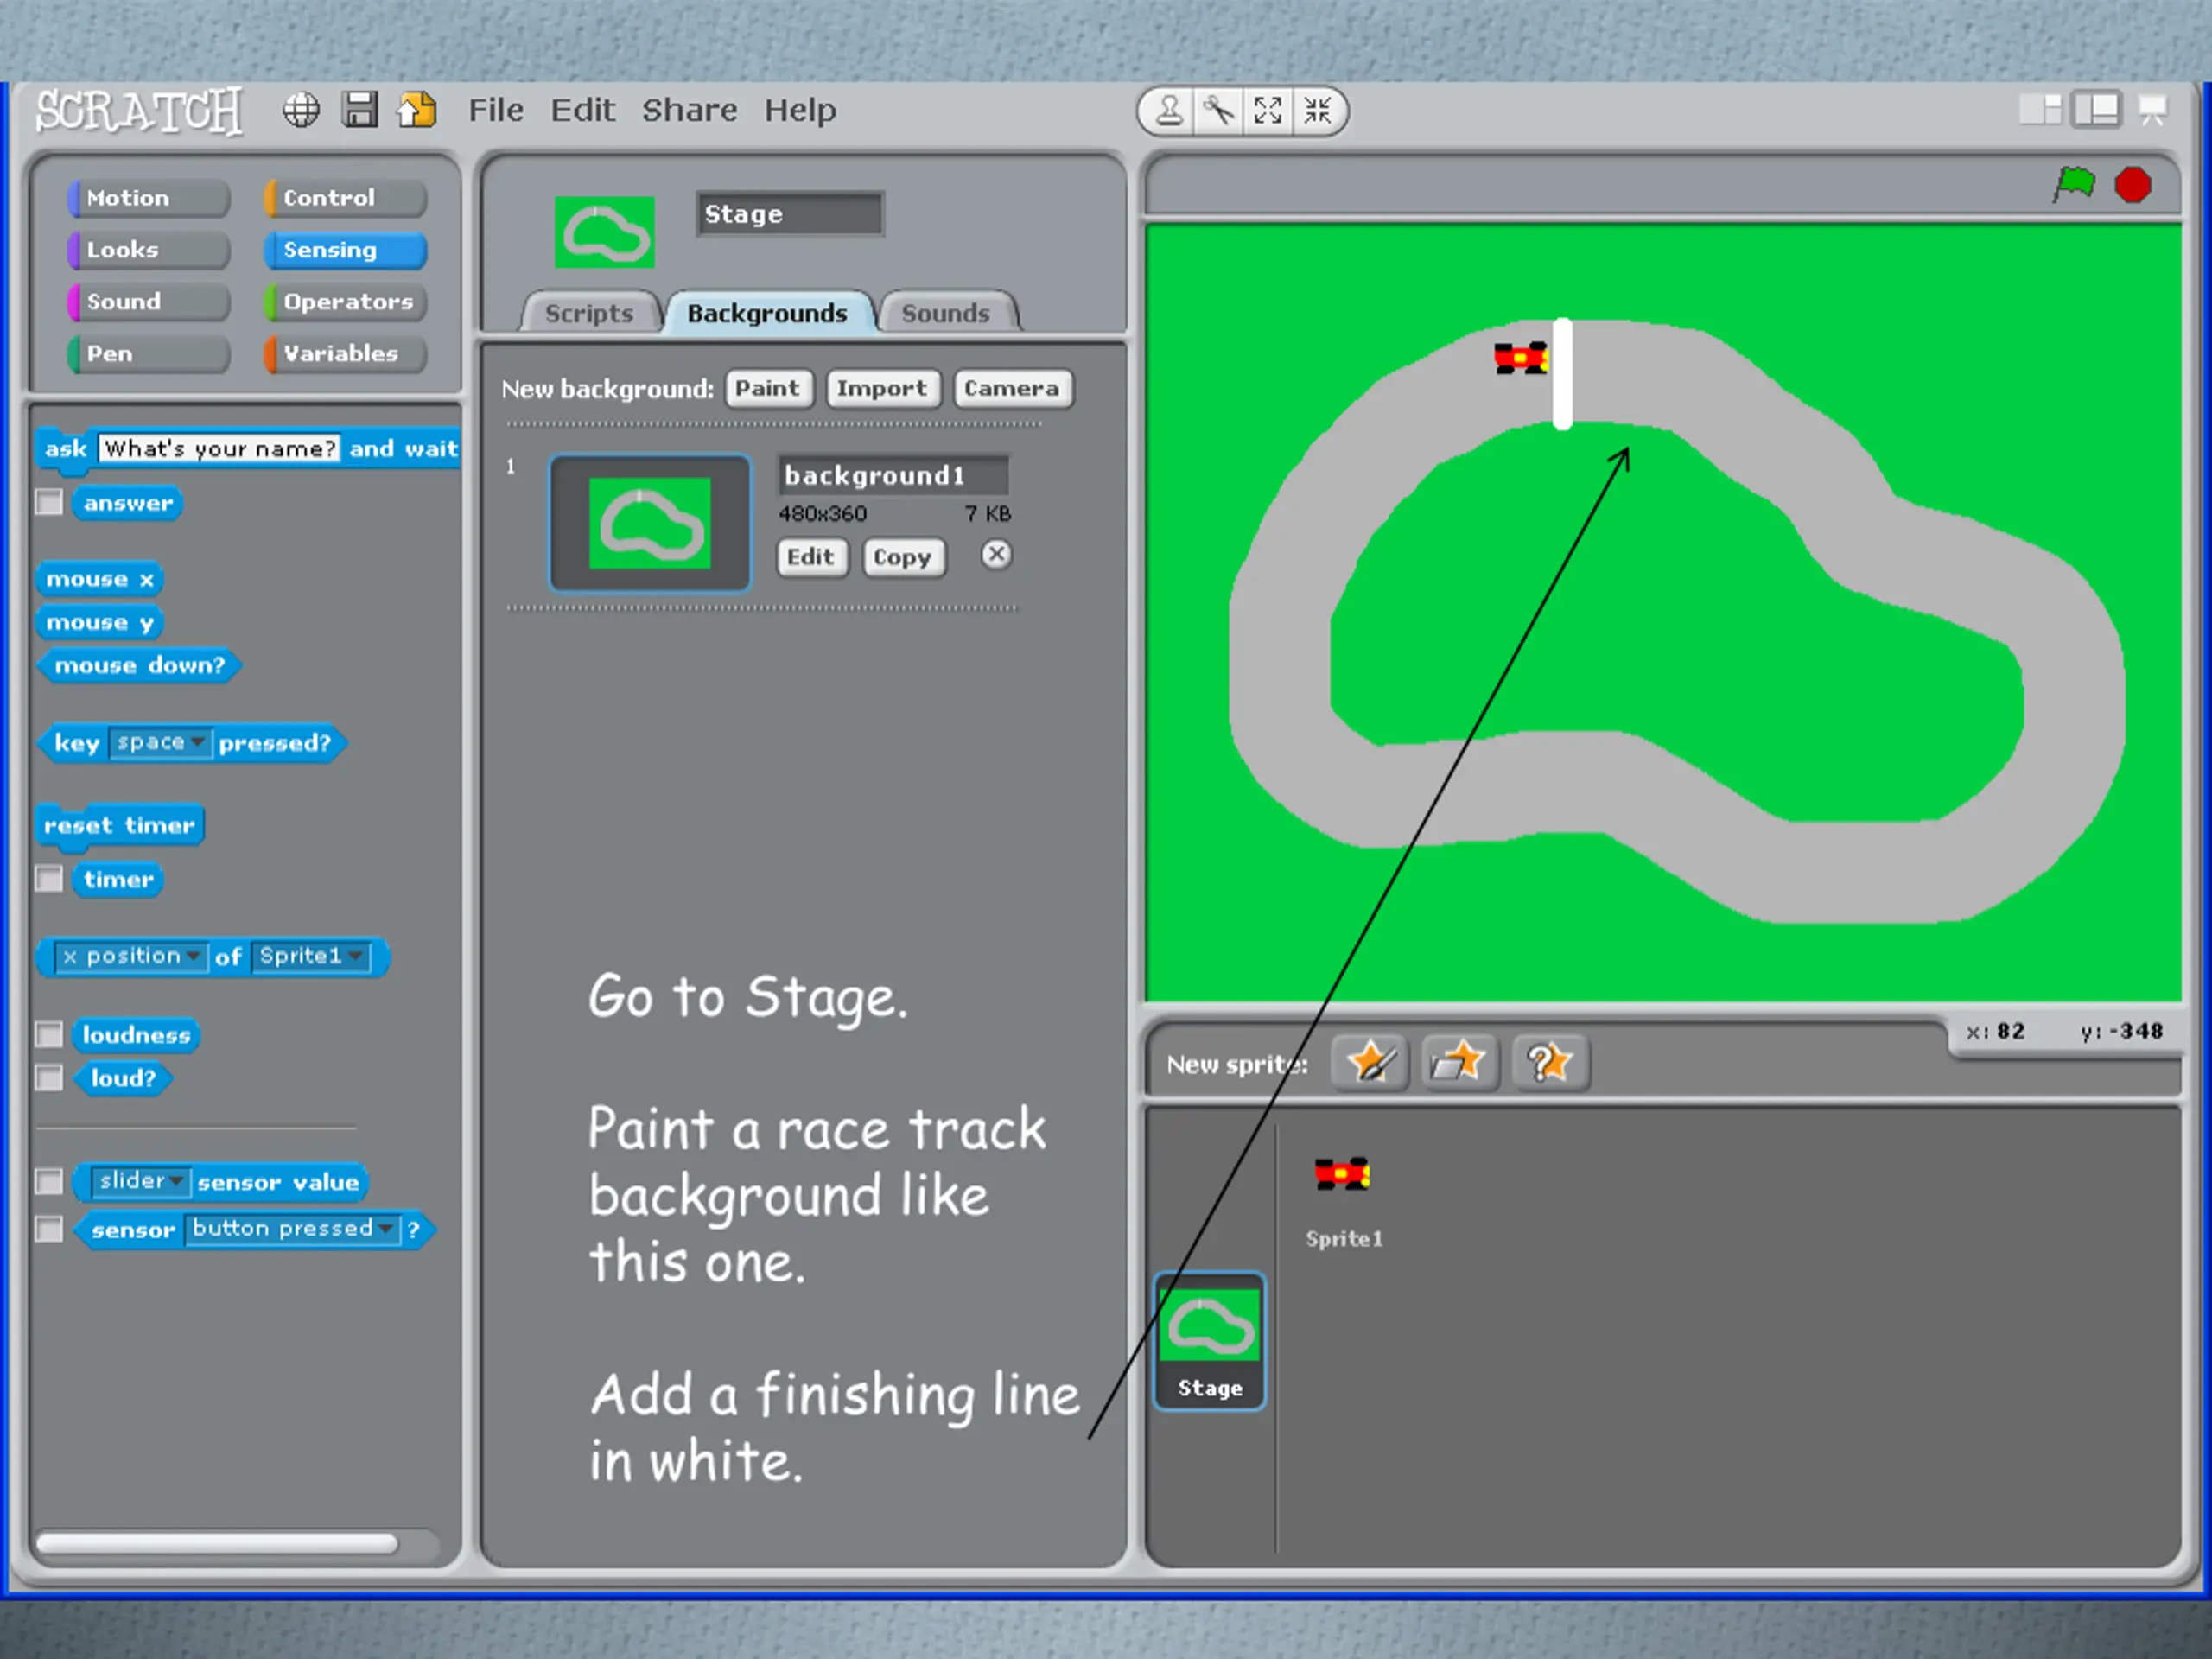Open the File menu
2212x1659 pixels.
pos(496,110)
